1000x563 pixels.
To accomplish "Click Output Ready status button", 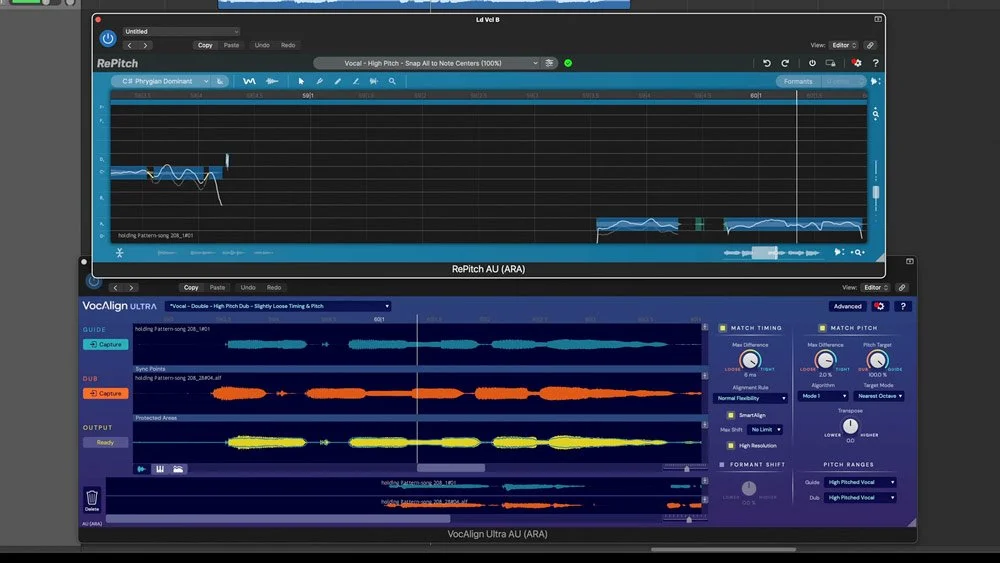I will click(x=106, y=442).
